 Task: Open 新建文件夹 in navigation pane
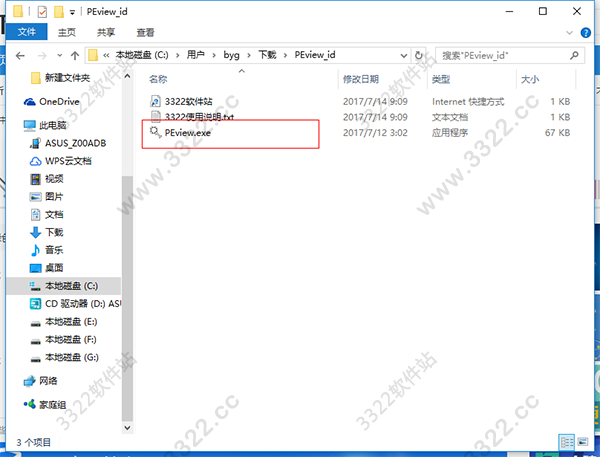pyautogui.click(x=67, y=78)
